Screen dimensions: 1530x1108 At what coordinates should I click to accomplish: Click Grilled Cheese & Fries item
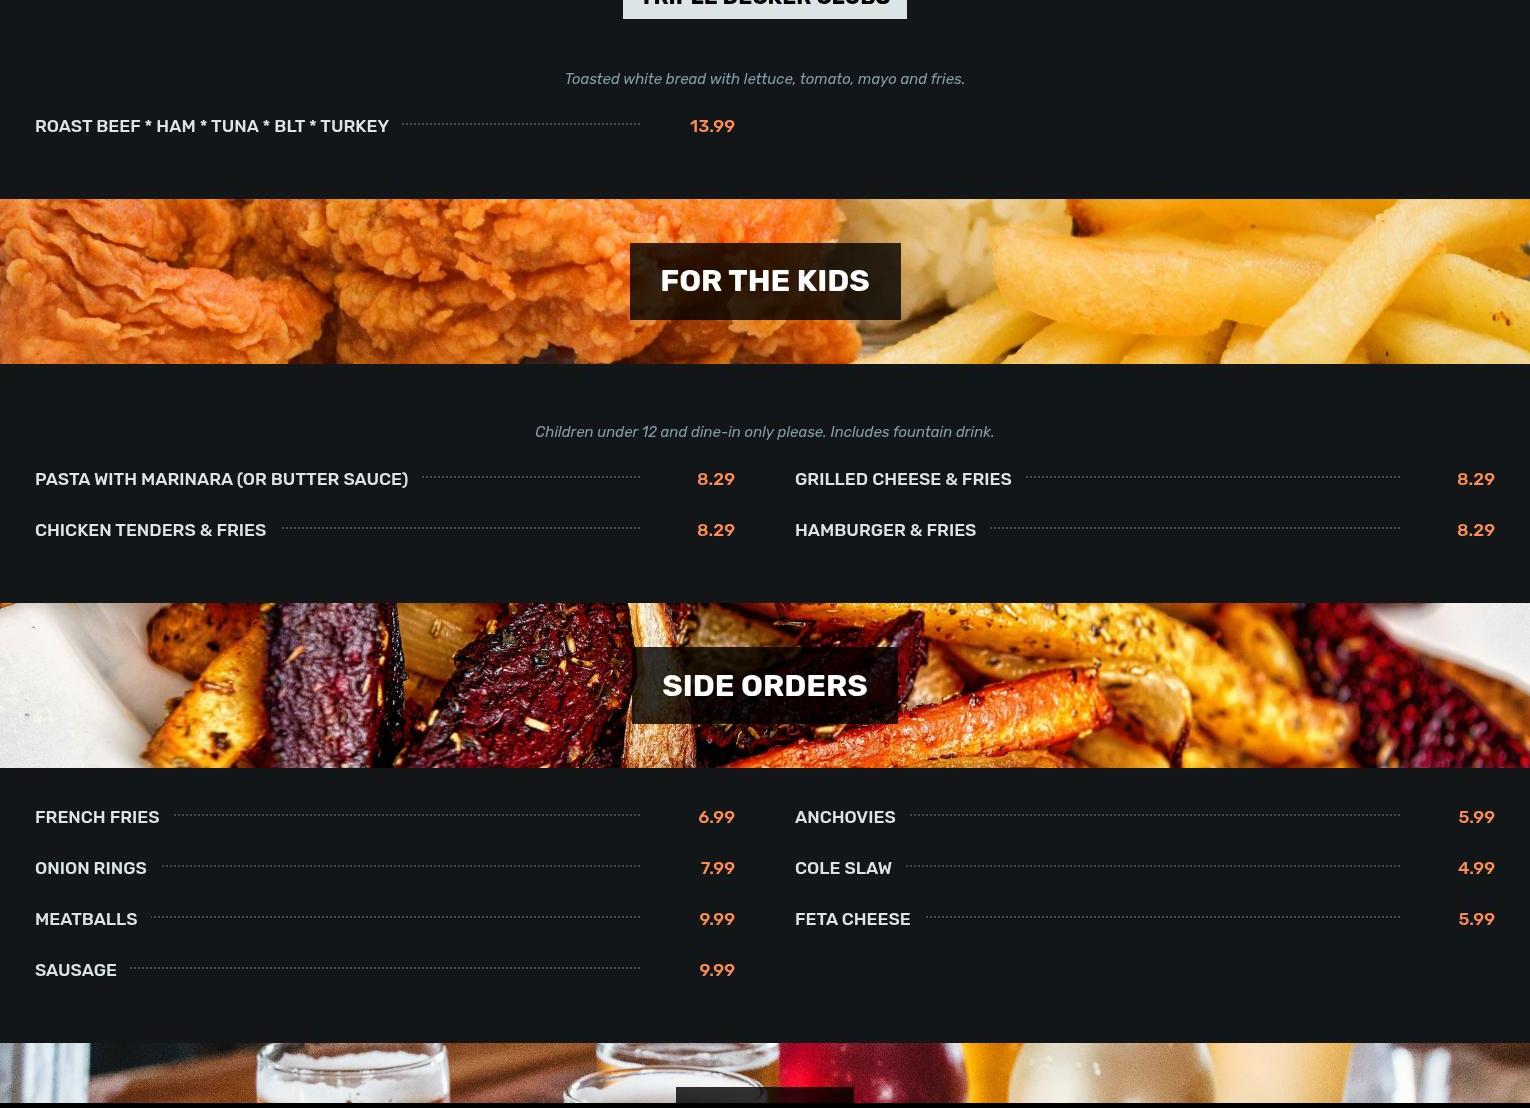[x=903, y=479]
